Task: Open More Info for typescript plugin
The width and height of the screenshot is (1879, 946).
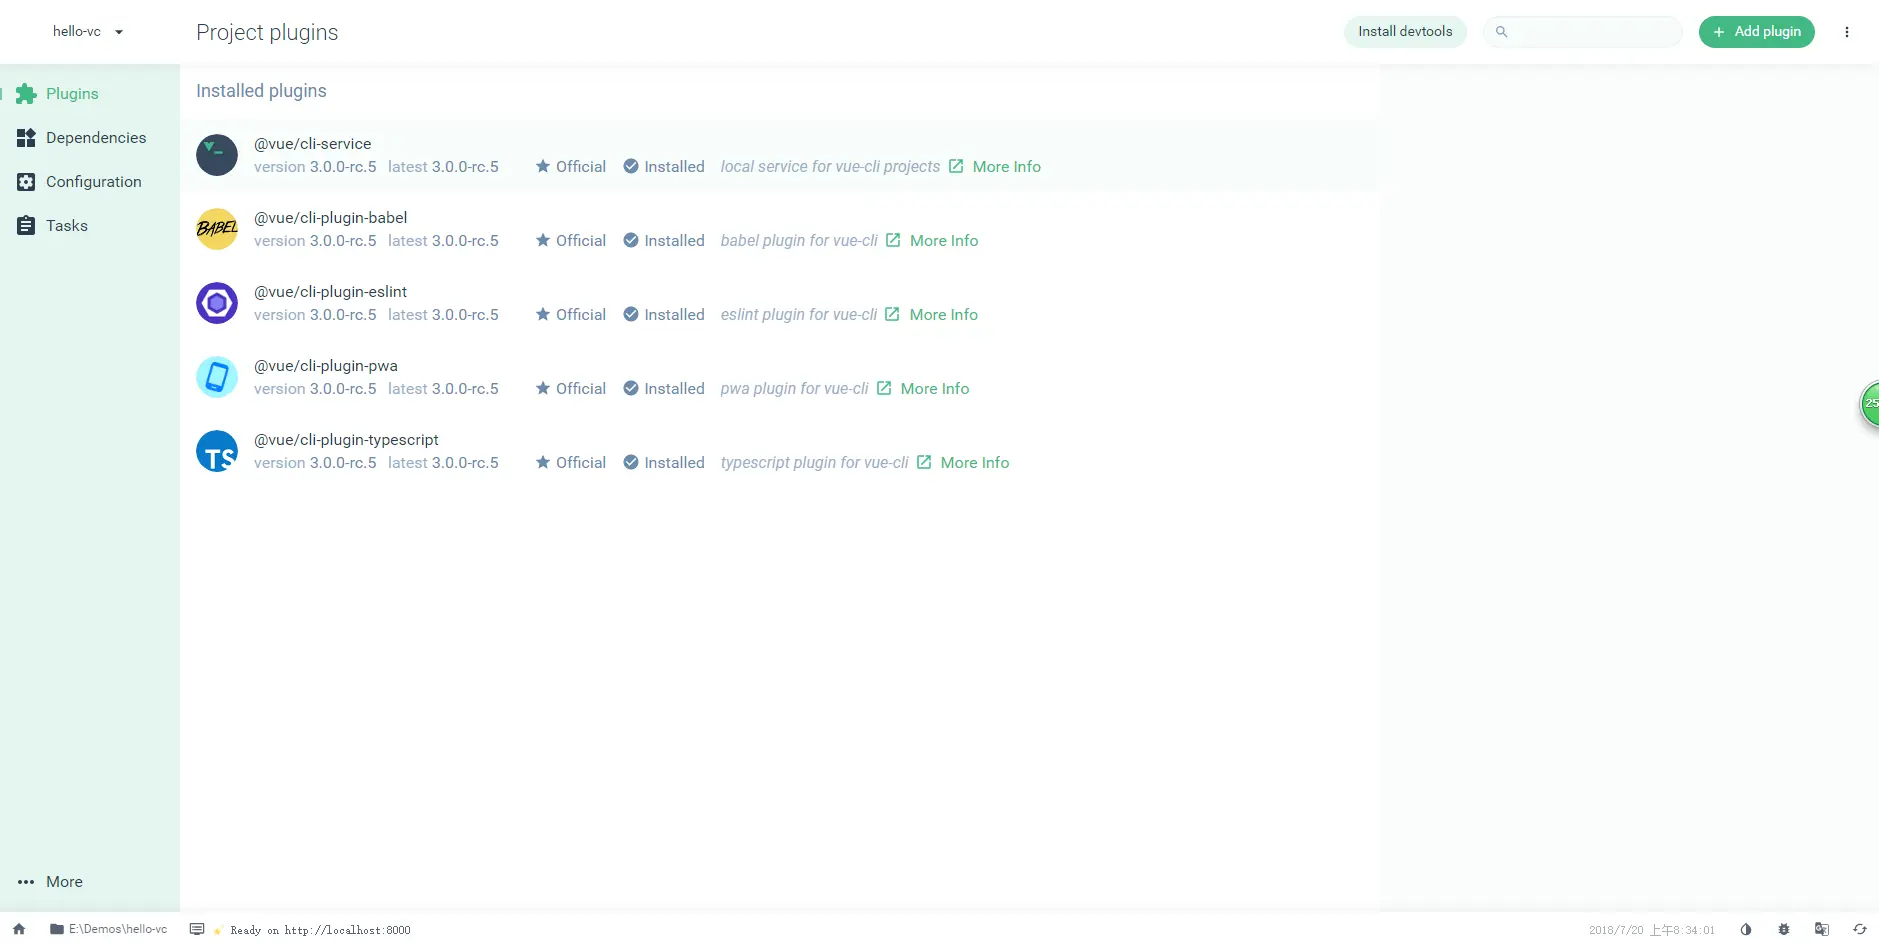Action: coord(963,463)
